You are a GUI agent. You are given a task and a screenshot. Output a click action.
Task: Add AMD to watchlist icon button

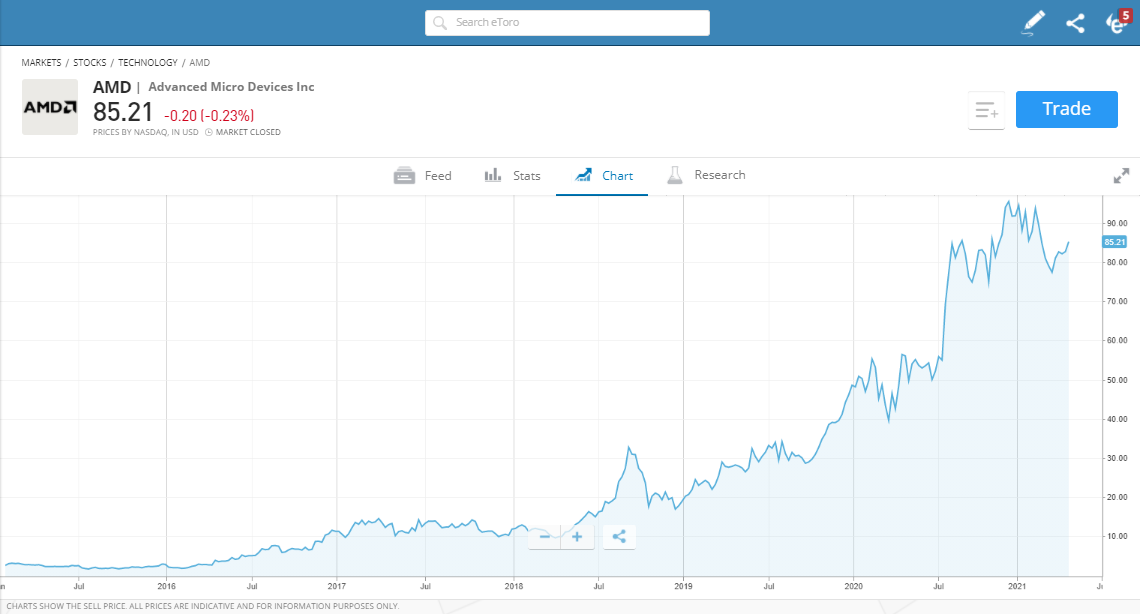(x=986, y=110)
